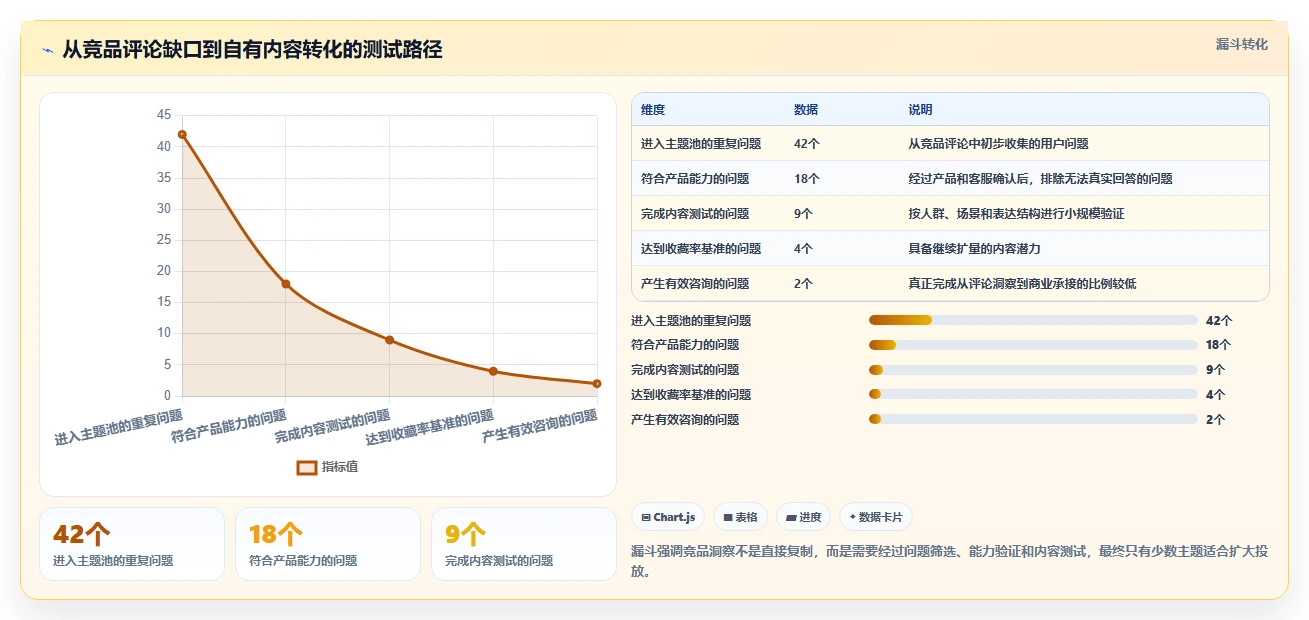1309x620 pixels.
Task: Click the 数据卡片 tag chip
Action: tap(875, 517)
